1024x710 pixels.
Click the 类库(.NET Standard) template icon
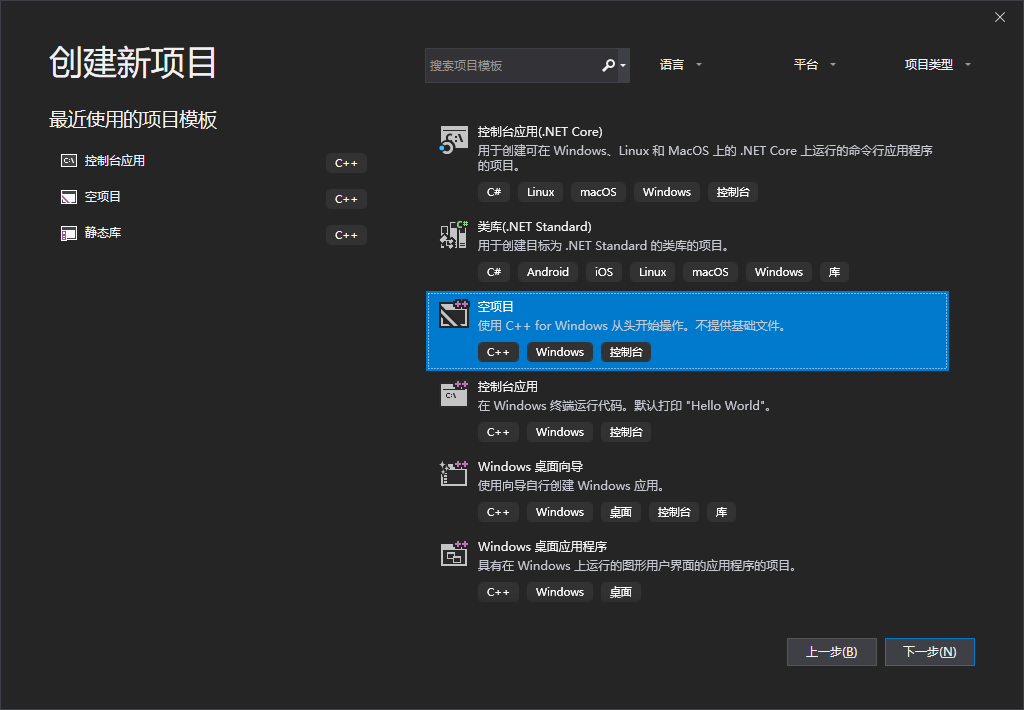[x=453, y=234]
